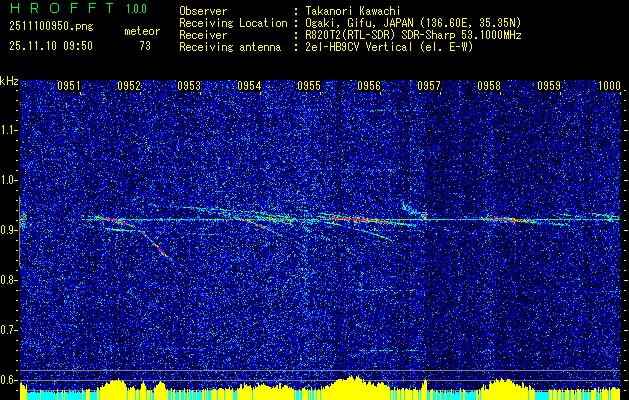Click the 0956 time marker
Viewport: 629px width, 400px height.
369,85
